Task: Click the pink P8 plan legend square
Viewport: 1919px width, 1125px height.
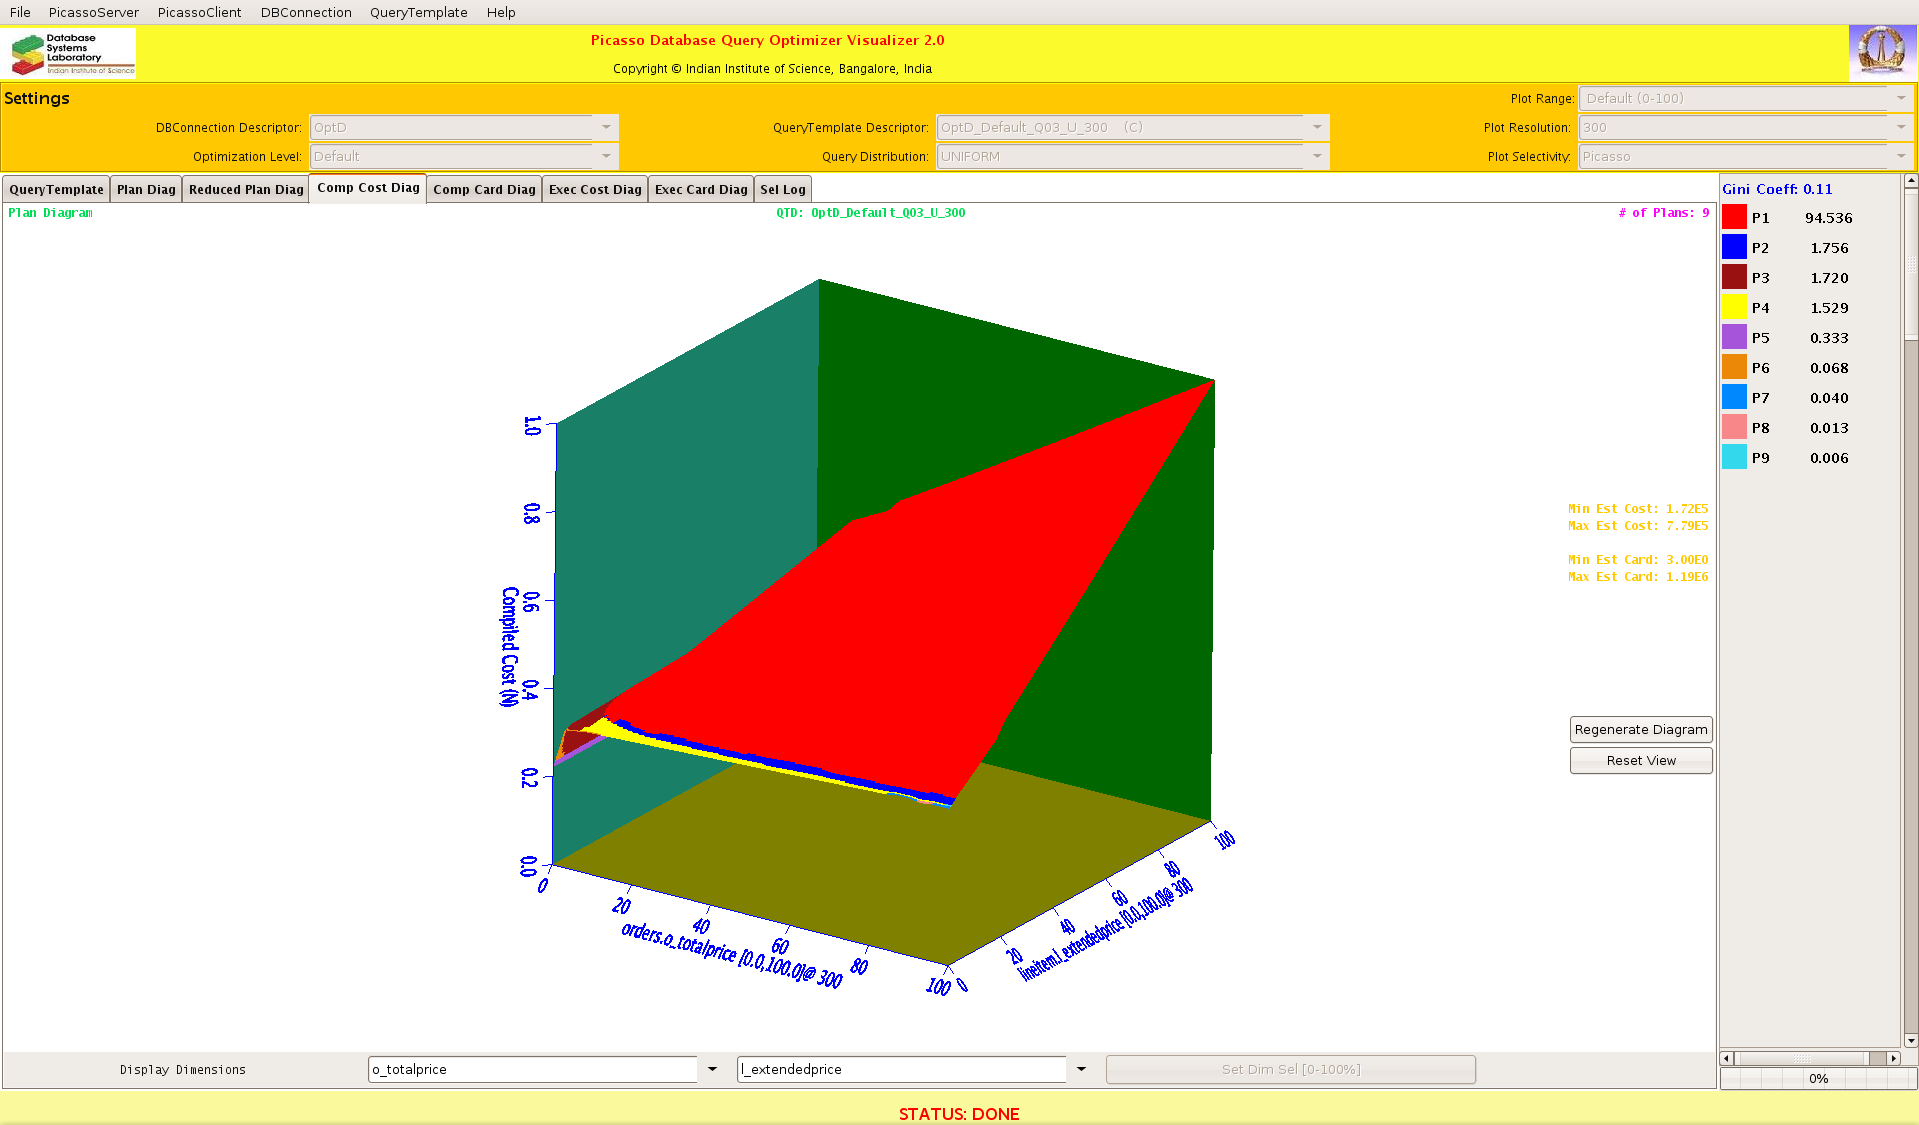Action: 1734,427
